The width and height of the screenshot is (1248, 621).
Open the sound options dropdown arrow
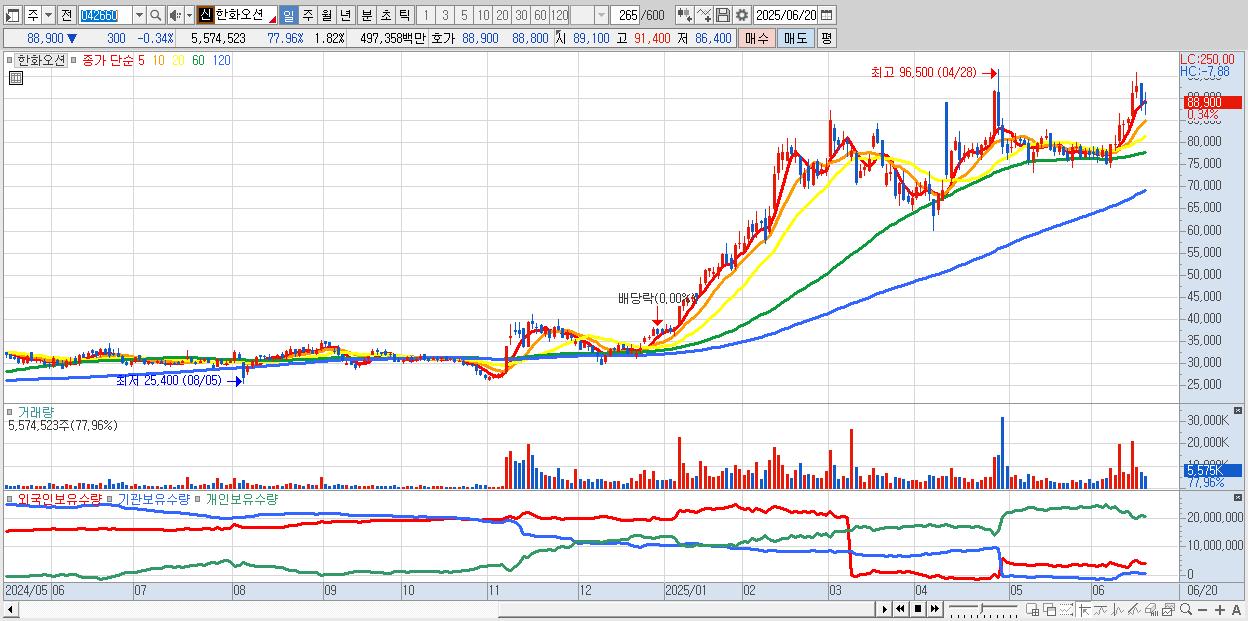[x=189, y=15]
